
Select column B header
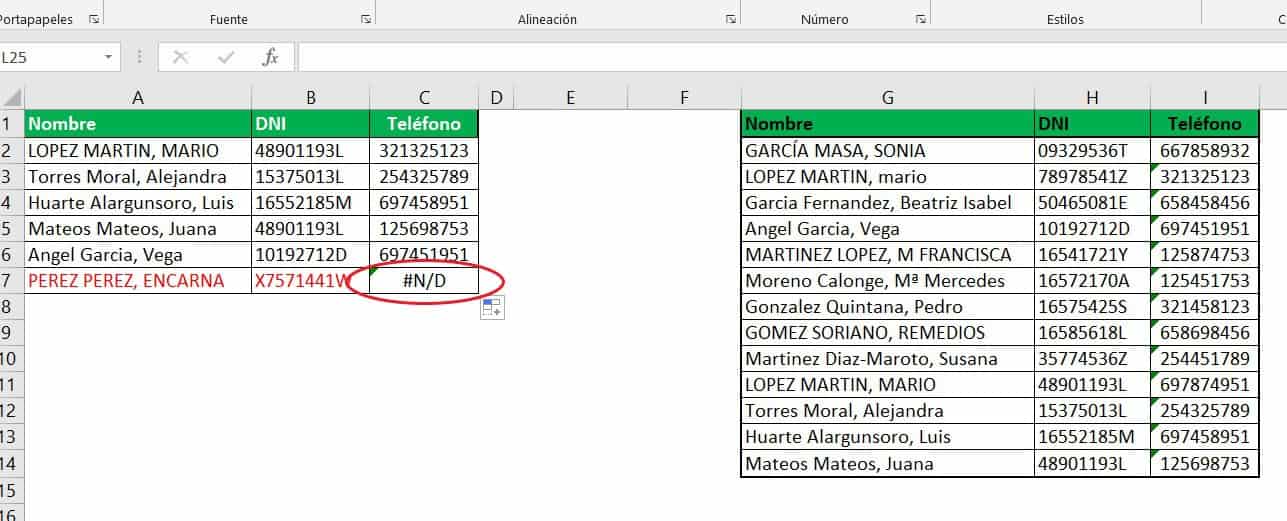311,98
